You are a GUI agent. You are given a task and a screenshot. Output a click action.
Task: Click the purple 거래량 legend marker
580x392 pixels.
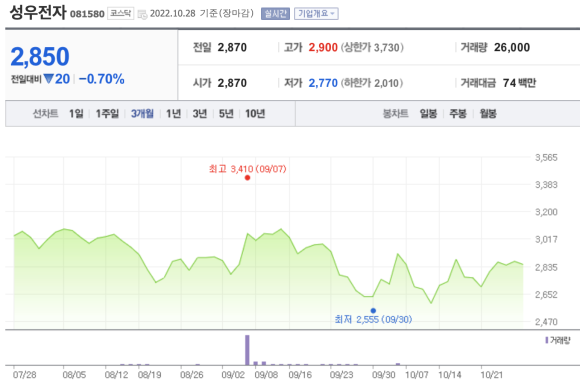(547, 340)
